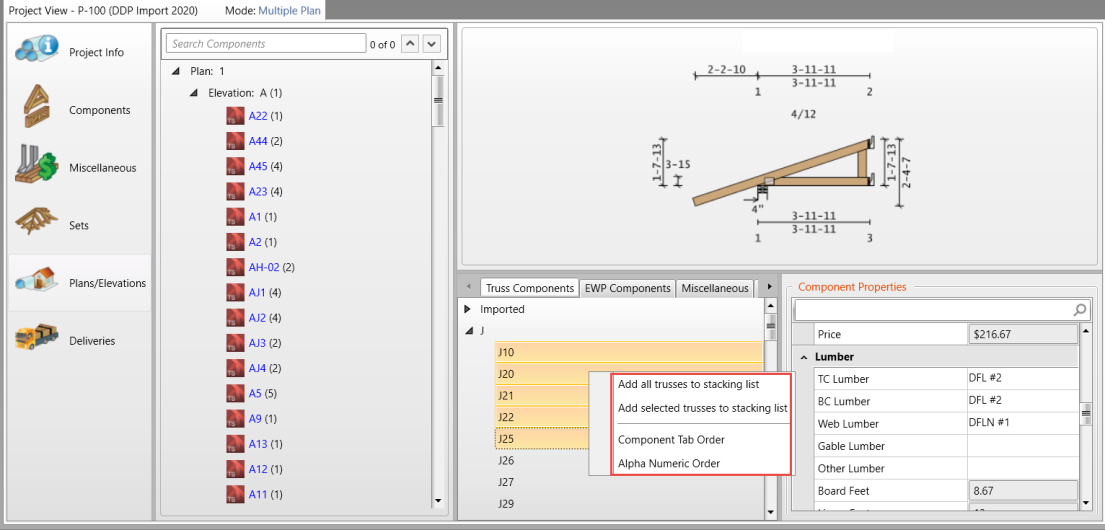Viewport: 1105px width, 530px height.
Task: Click the truss icon beside AJ2
Action: pos(235,317)
